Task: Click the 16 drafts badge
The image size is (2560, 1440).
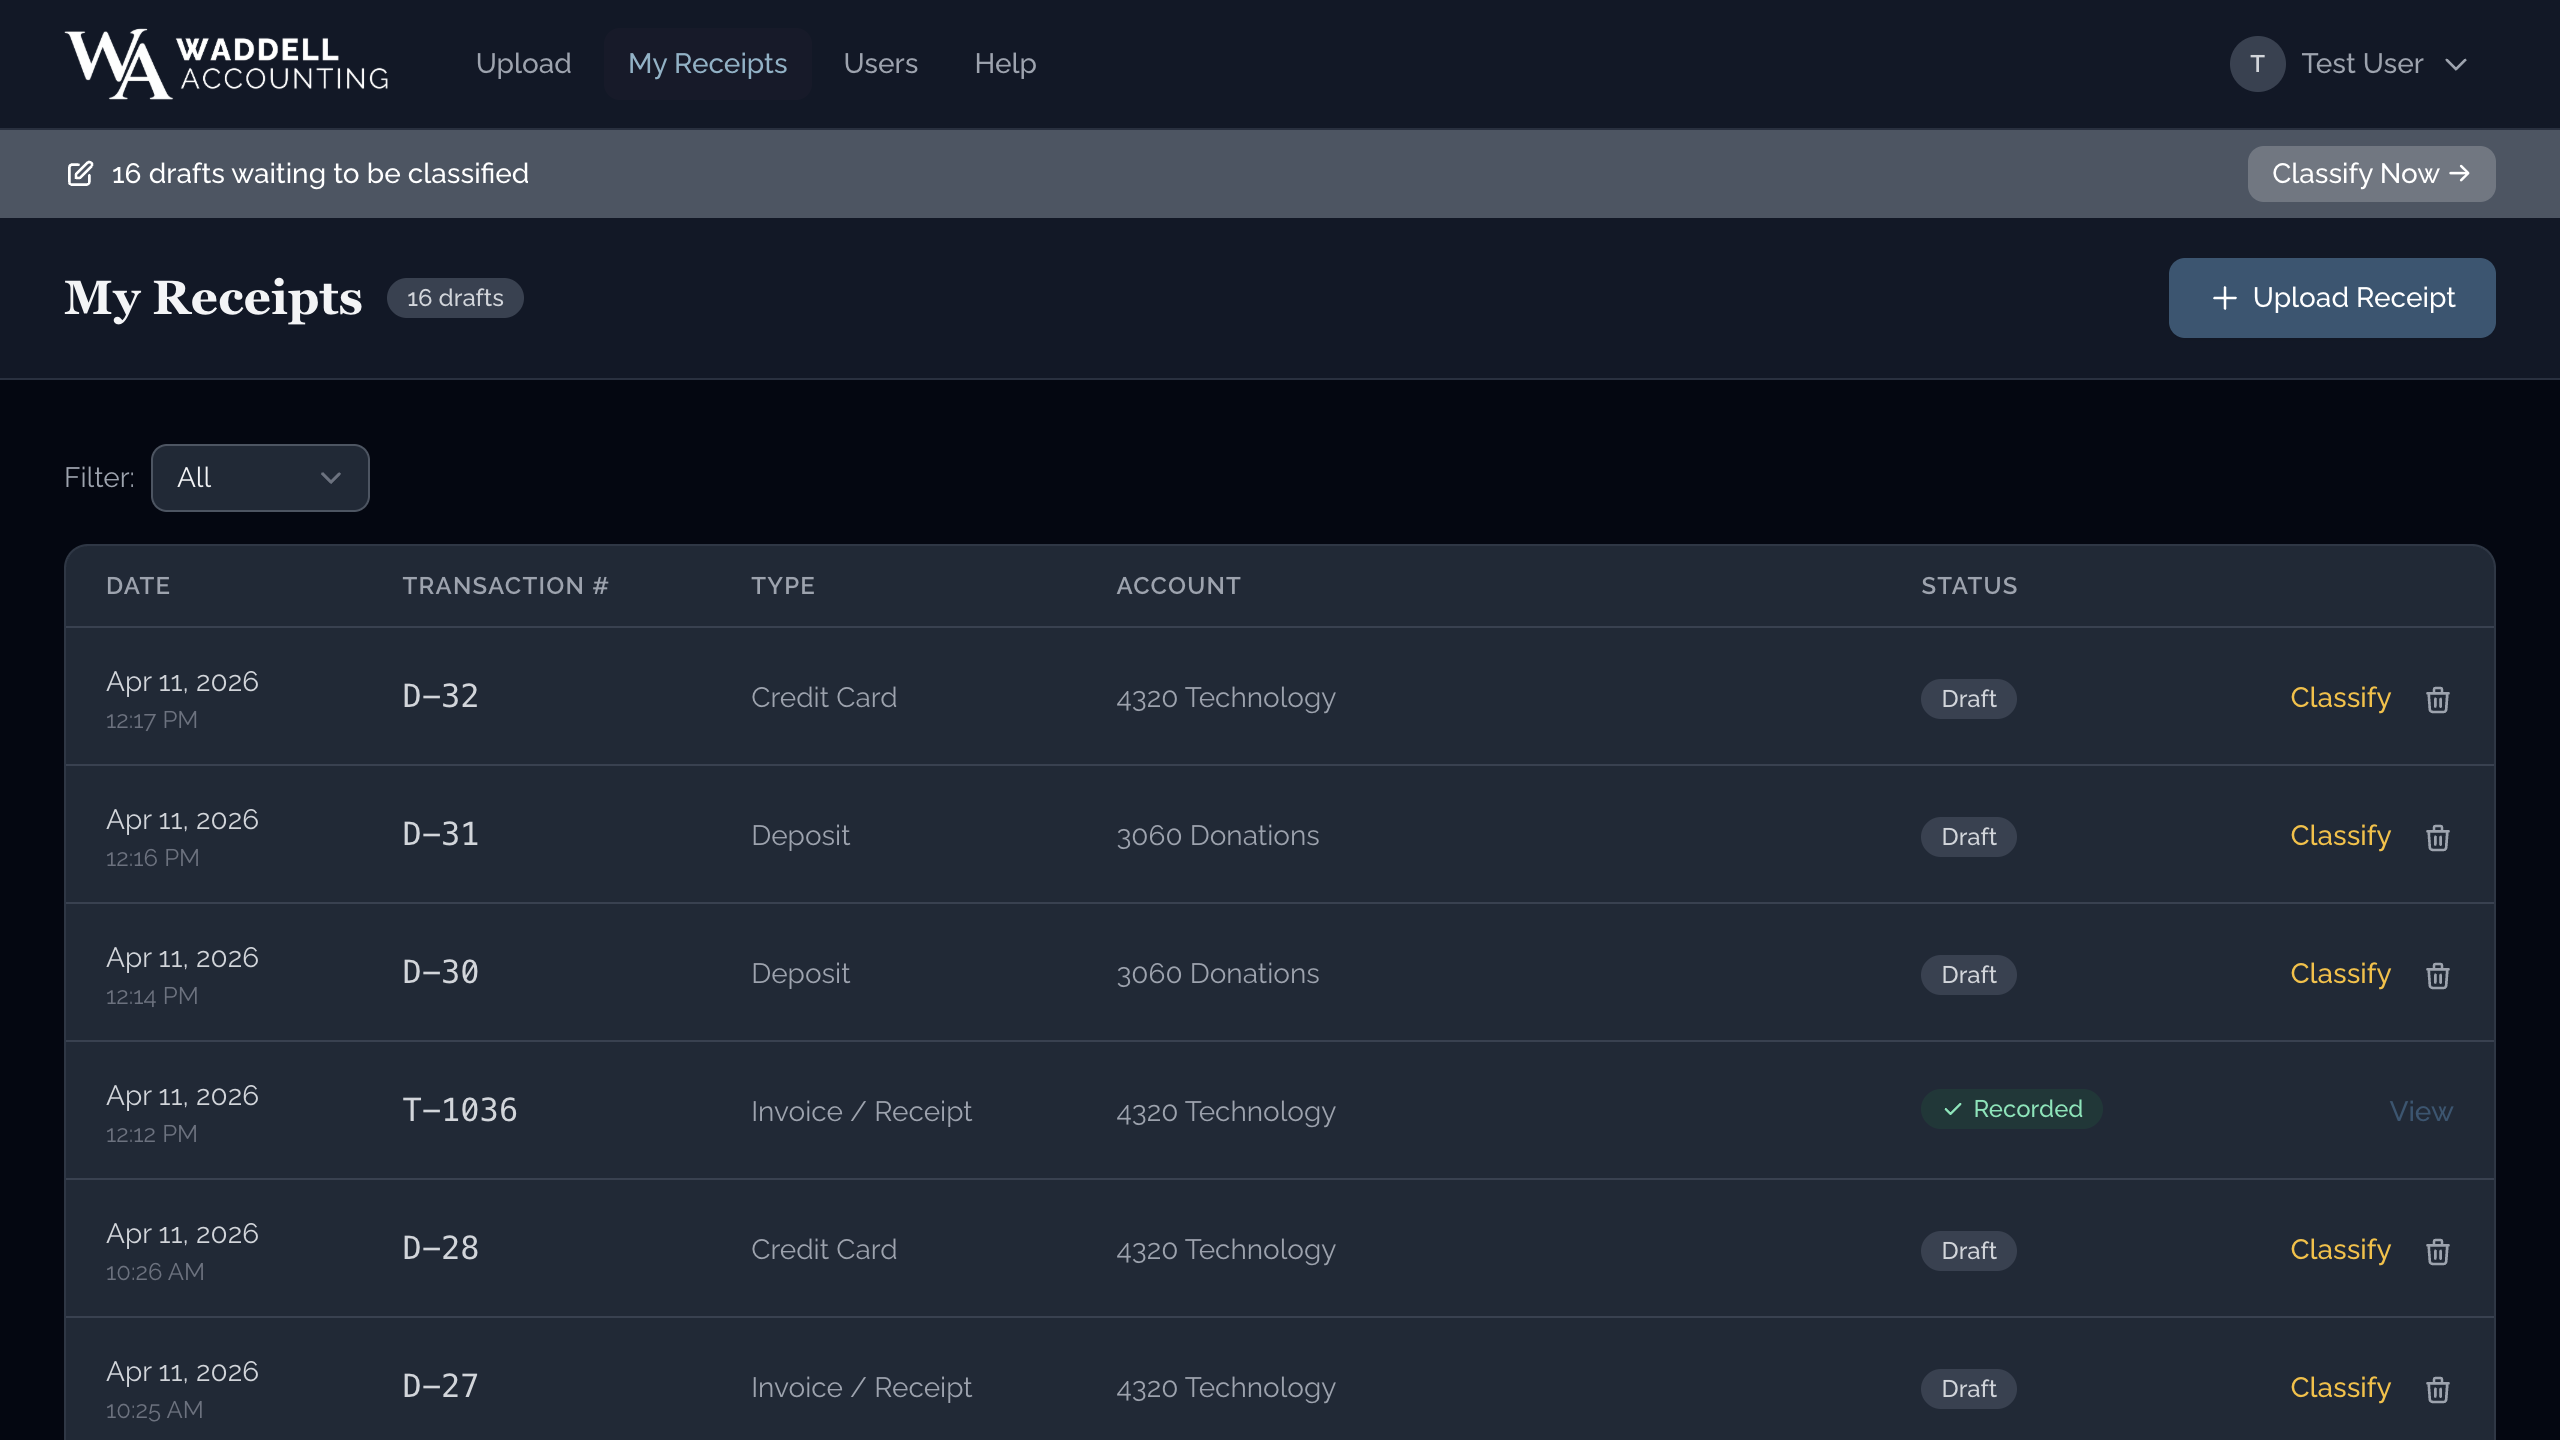Action: pyautogui.click(x=455, y=298)
